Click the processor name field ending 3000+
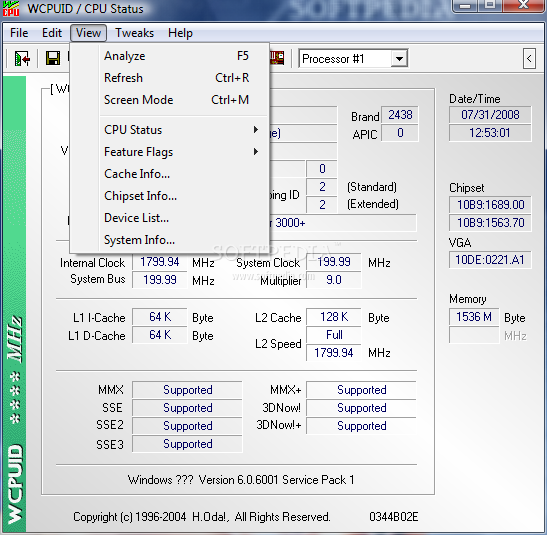This screenshot has height=535, width=547. pos(343,223)
